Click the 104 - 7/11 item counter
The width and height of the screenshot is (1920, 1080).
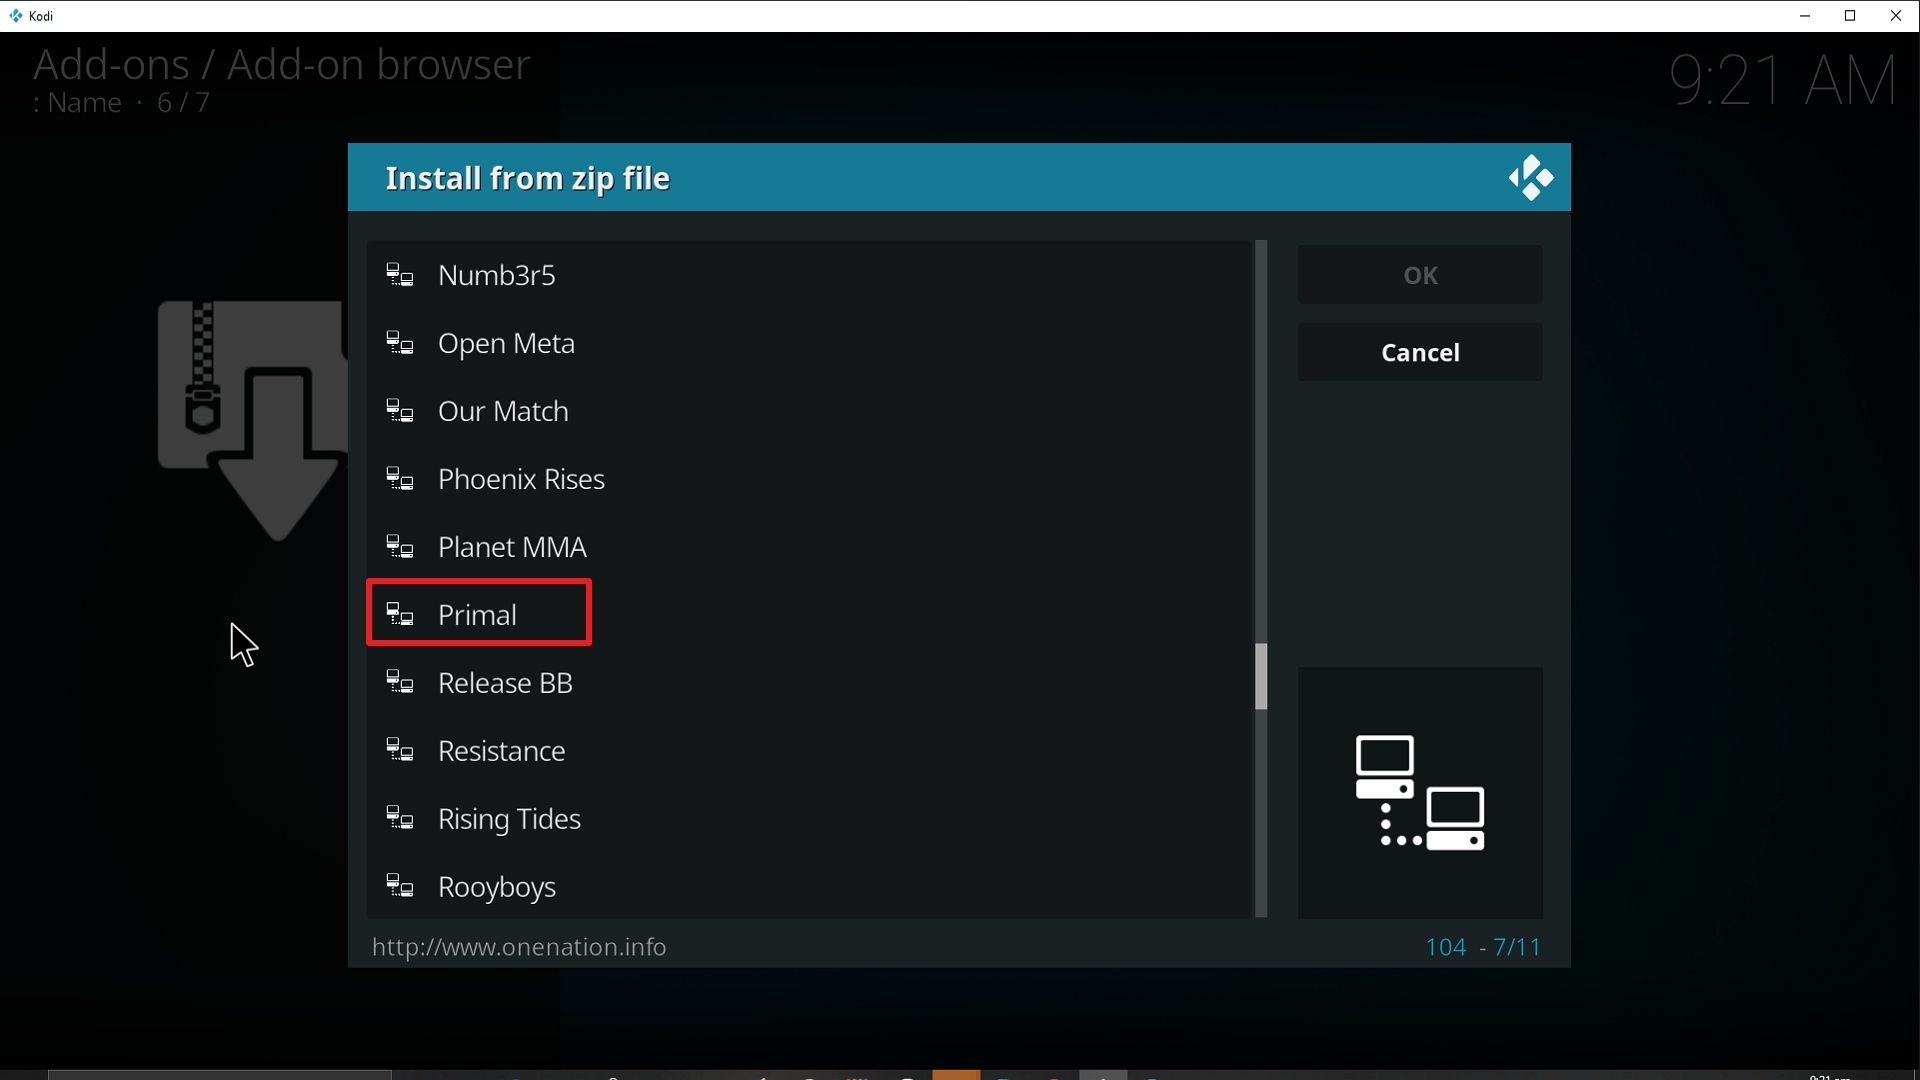pos(1484,947)
